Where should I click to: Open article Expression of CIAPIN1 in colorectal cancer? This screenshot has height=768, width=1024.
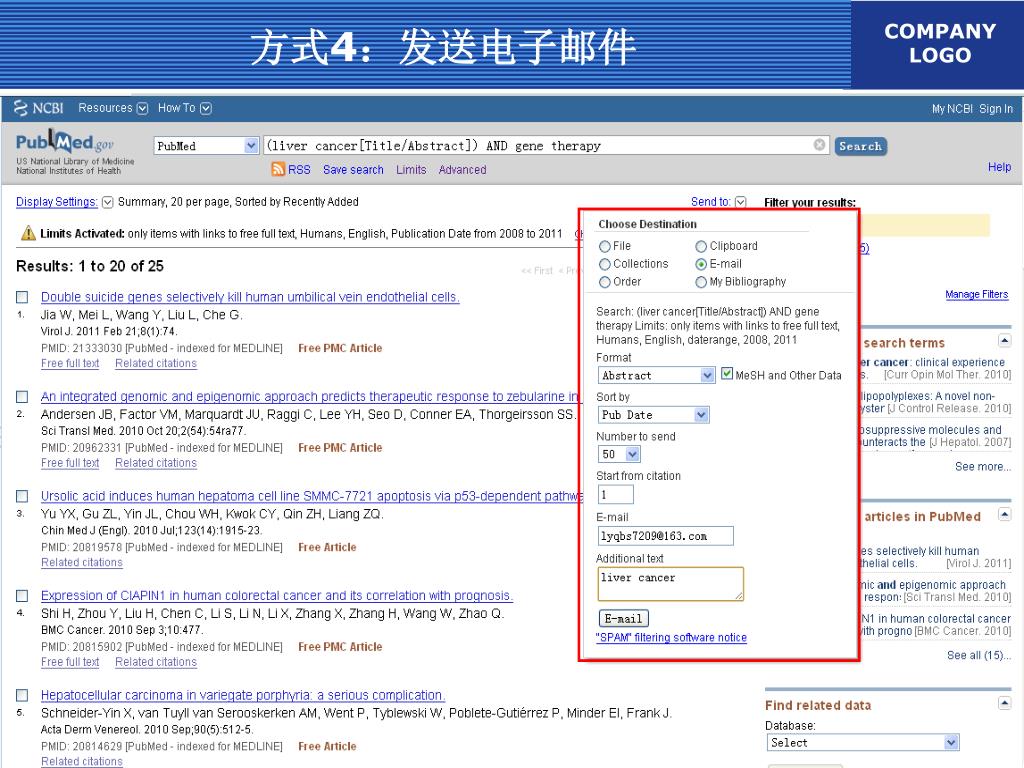click(x=277, y=596)
